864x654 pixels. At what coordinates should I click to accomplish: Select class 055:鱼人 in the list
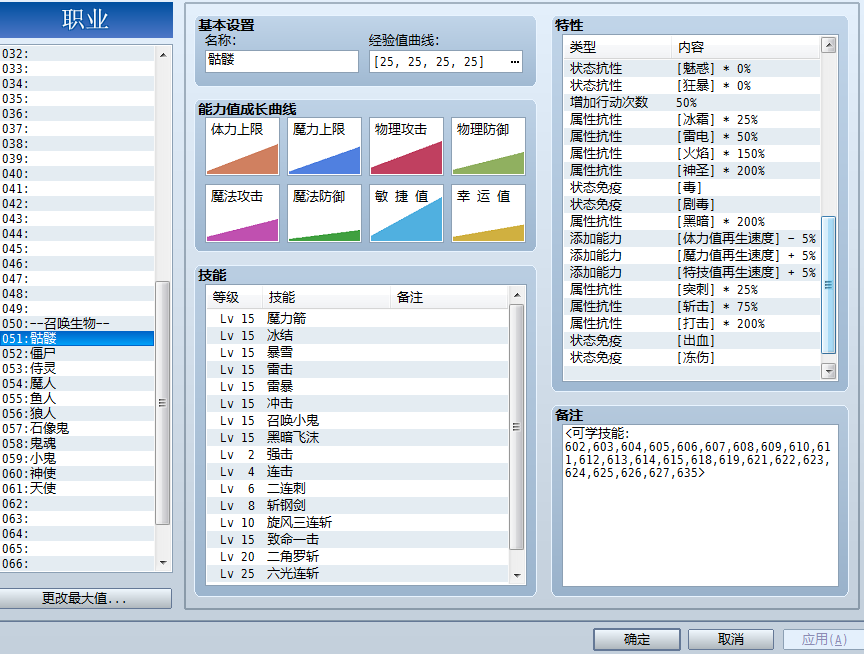[x=77, y=398]
